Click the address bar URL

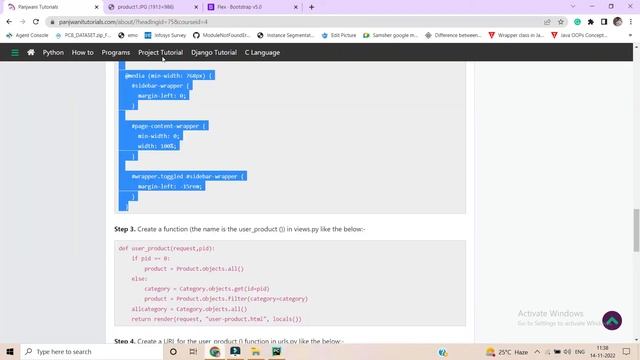[x=133, y=22]
